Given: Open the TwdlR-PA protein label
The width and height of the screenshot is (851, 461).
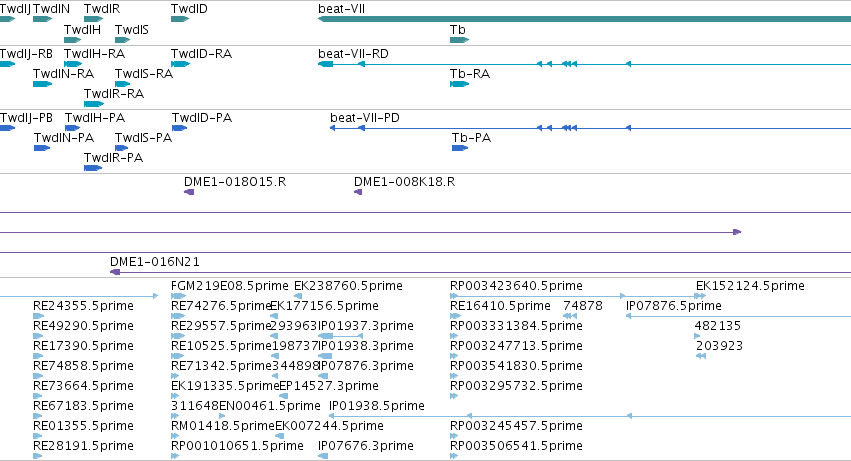Looking at the screenshot, I should click(113, 158).
